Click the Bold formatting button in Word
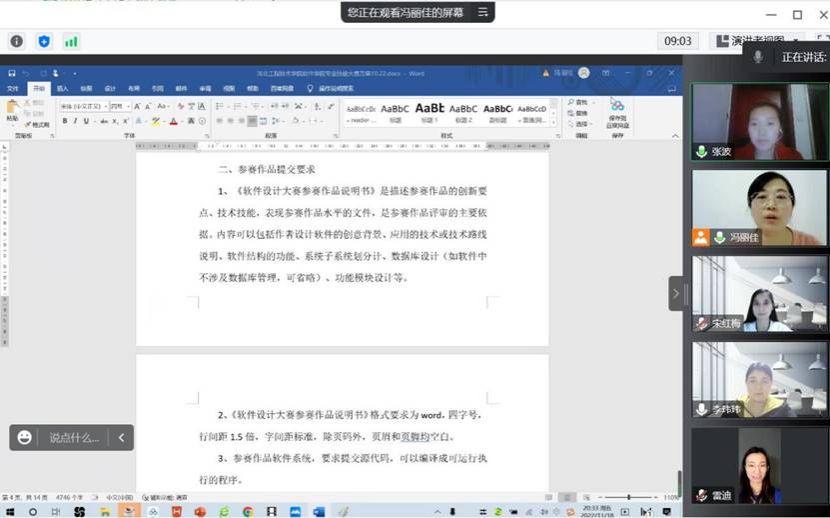 [x=64, y=121]
